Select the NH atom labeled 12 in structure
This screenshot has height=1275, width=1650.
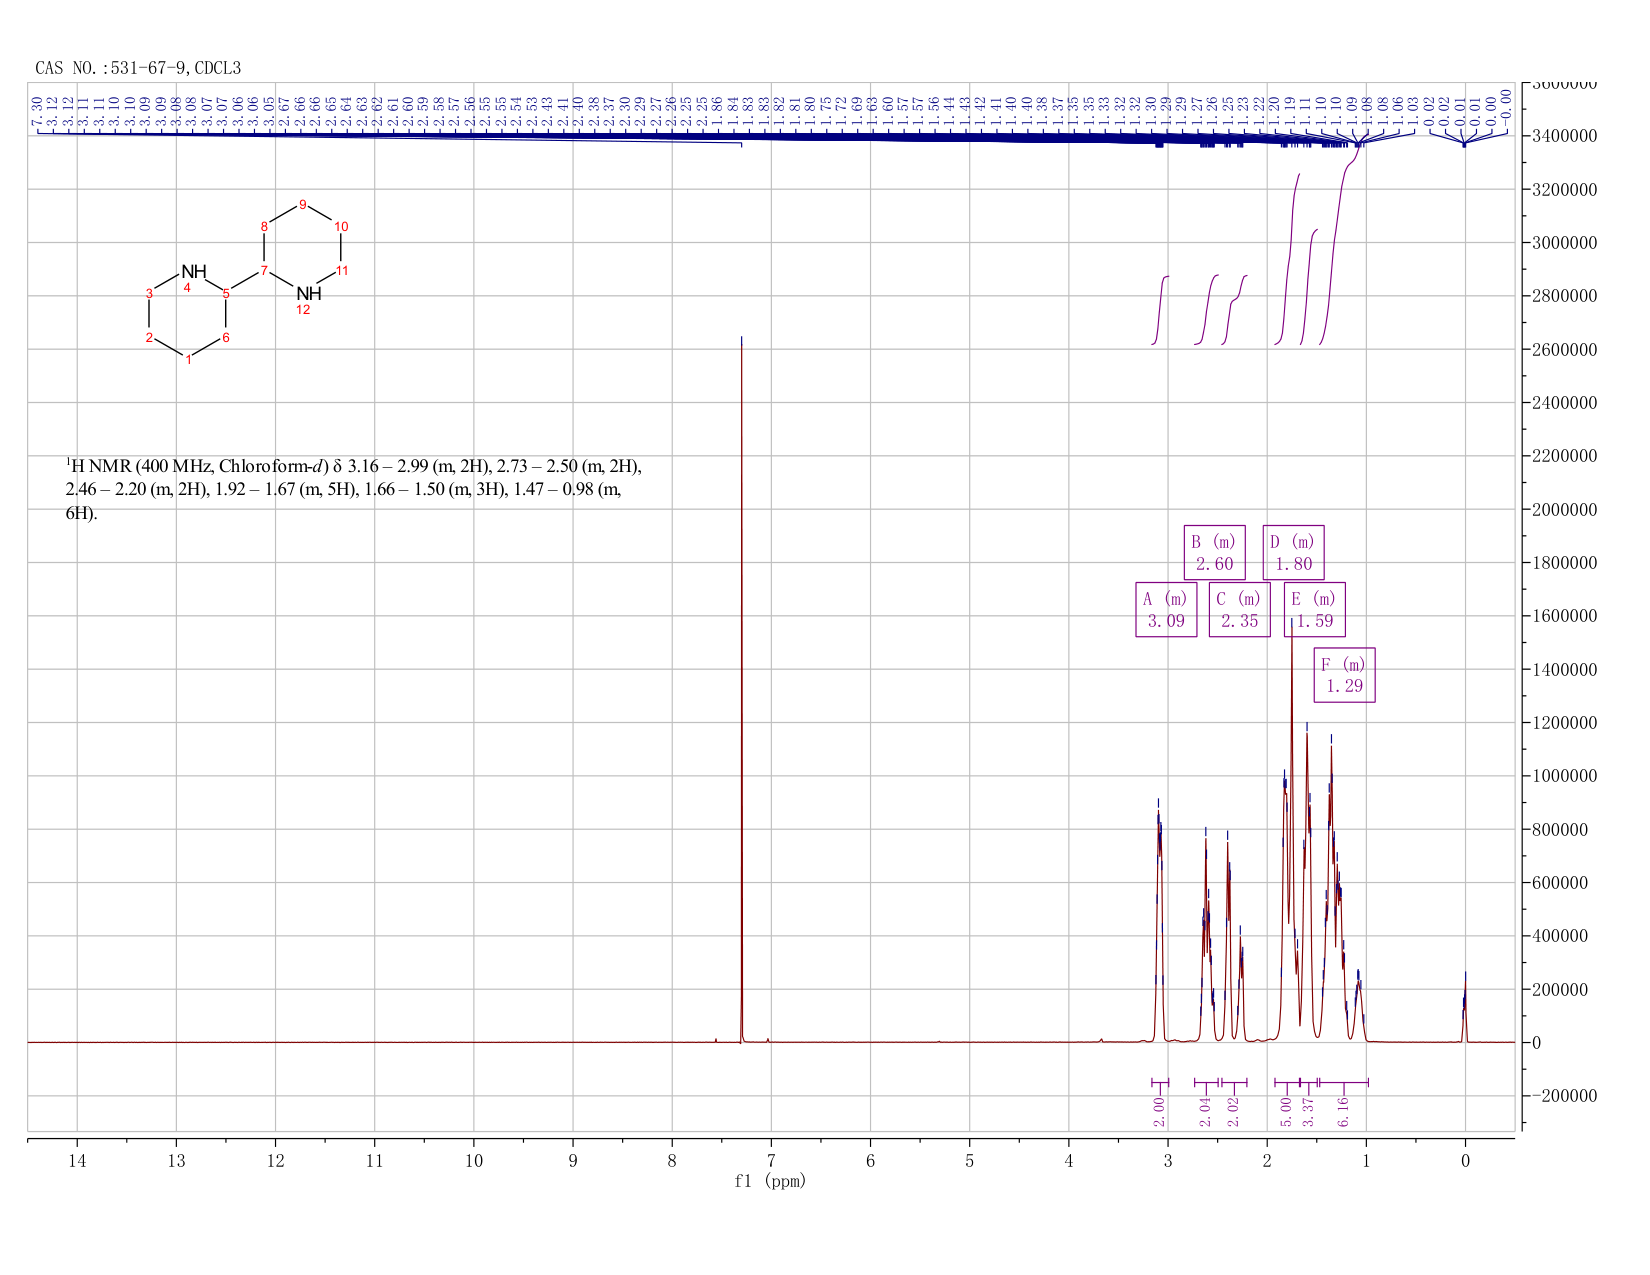309,293
